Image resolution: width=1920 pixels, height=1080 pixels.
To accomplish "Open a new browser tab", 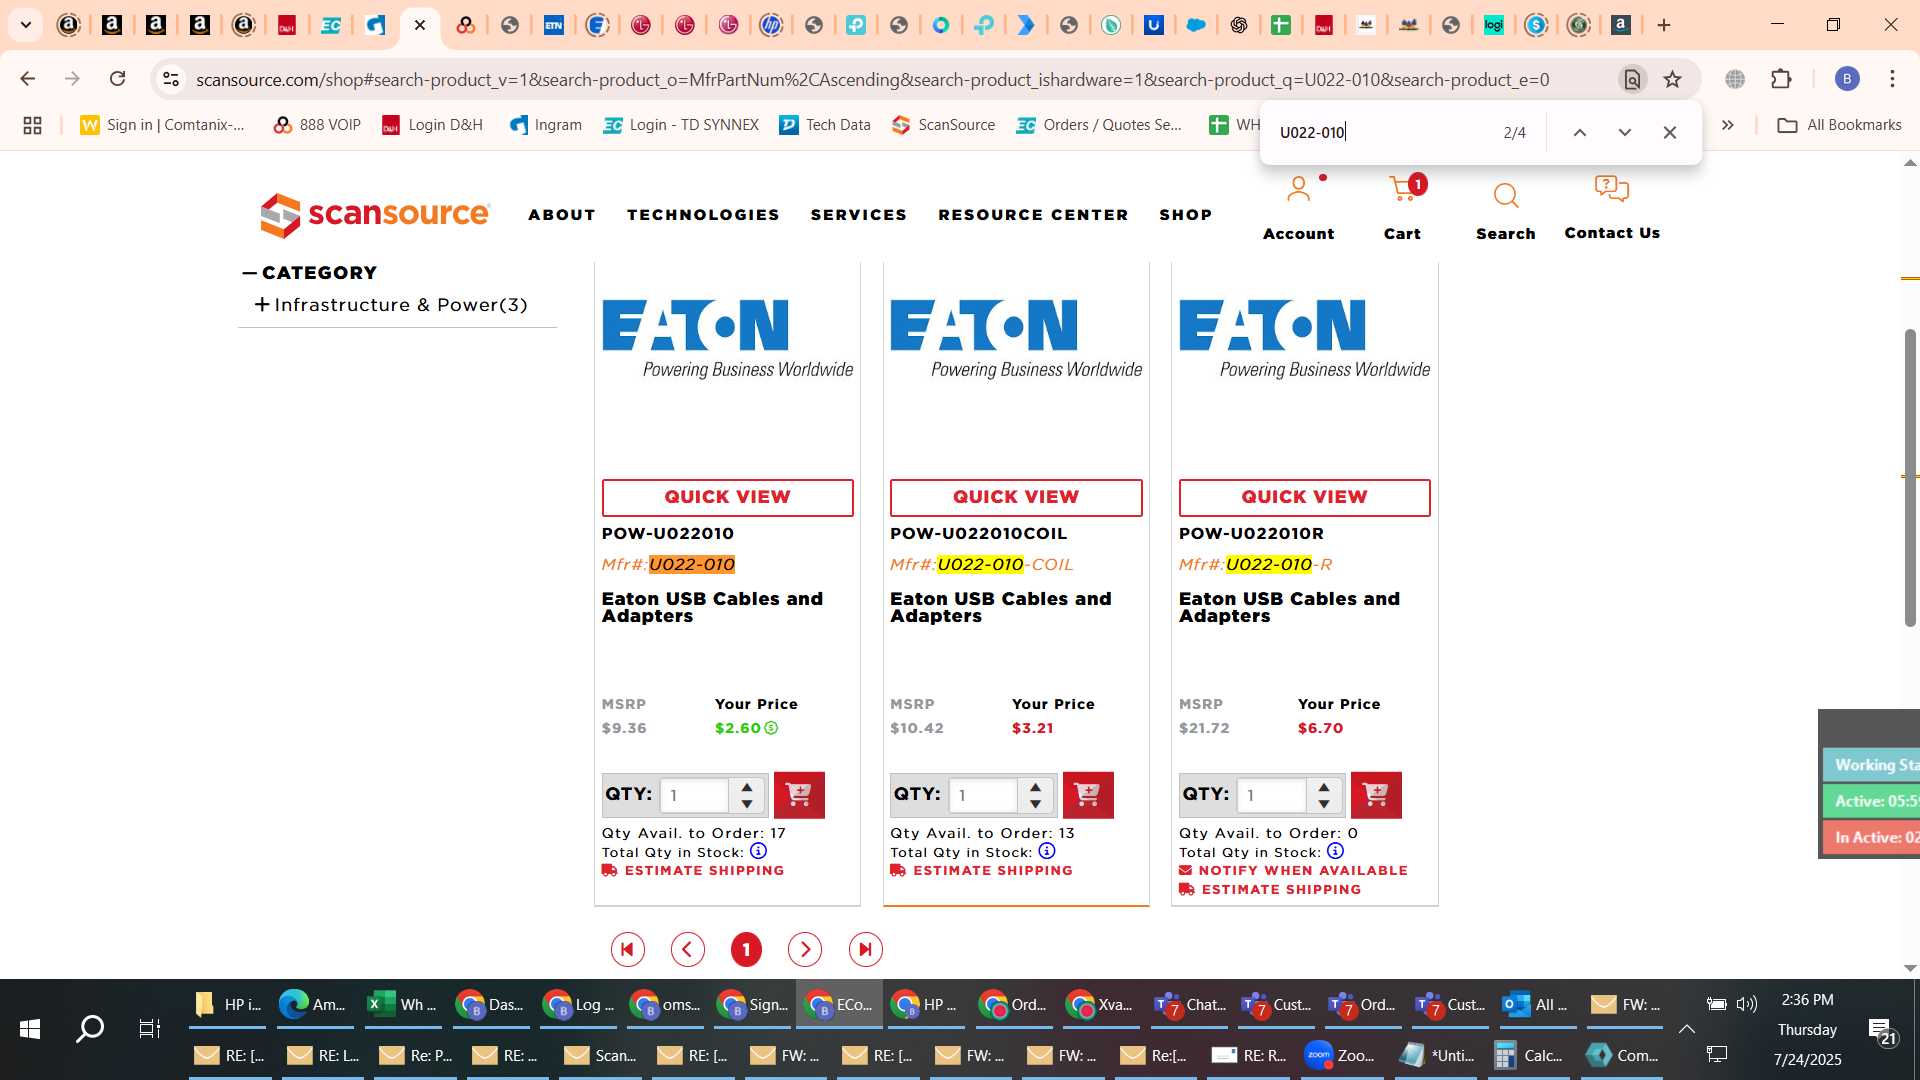I will 1664,25.
